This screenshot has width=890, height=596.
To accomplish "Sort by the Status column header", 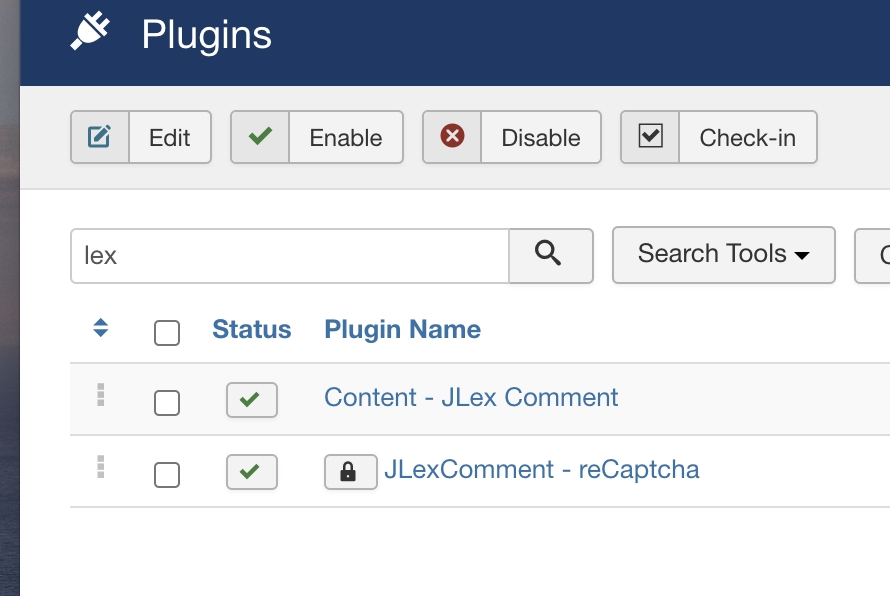I will [251, 330].
